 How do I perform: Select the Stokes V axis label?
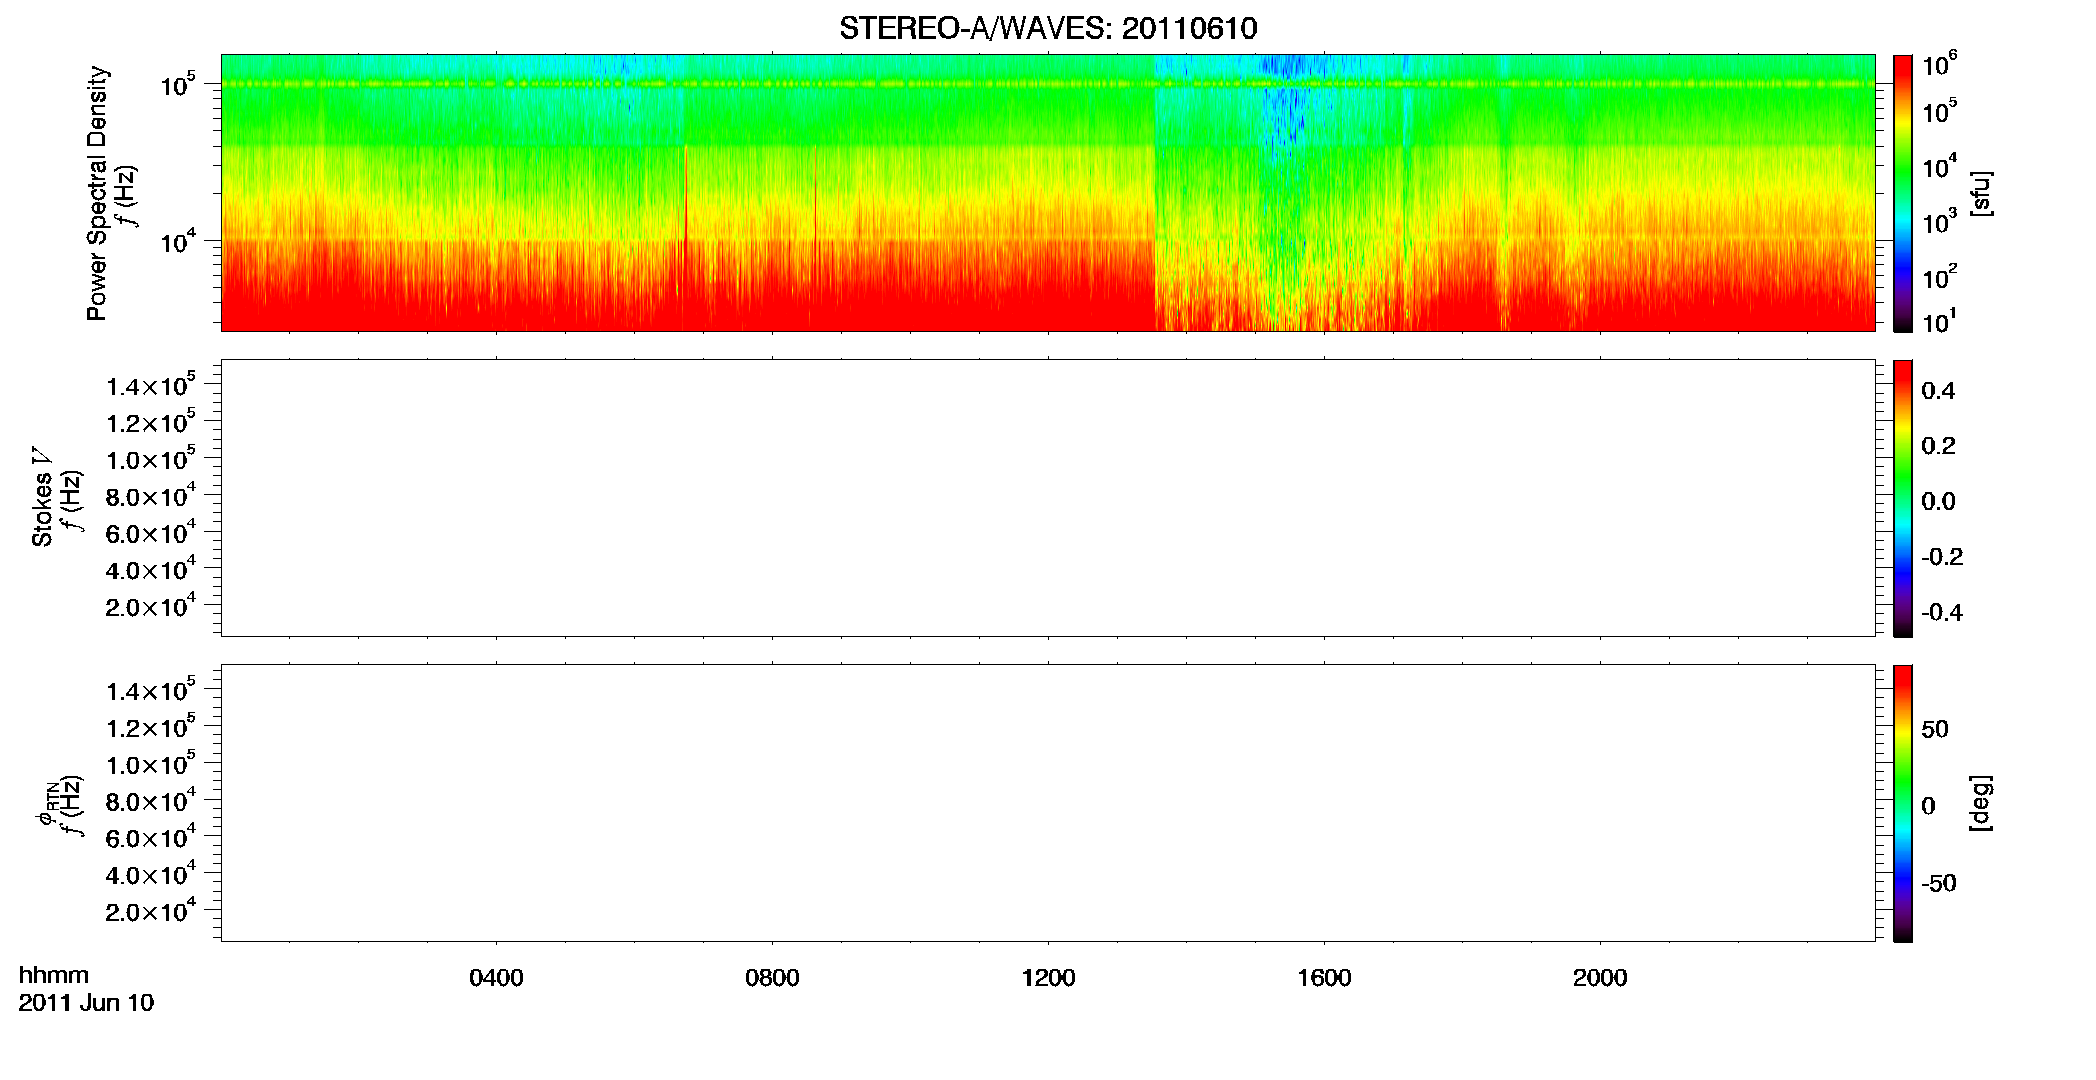tap(42, 498)
